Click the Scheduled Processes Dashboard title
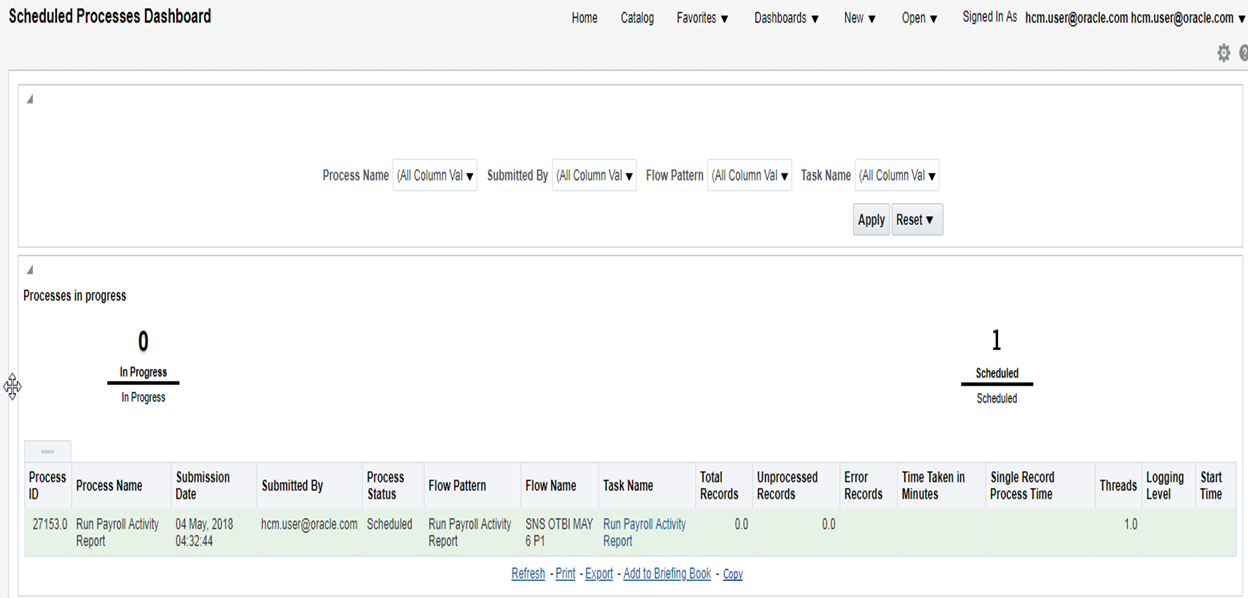 110,16
